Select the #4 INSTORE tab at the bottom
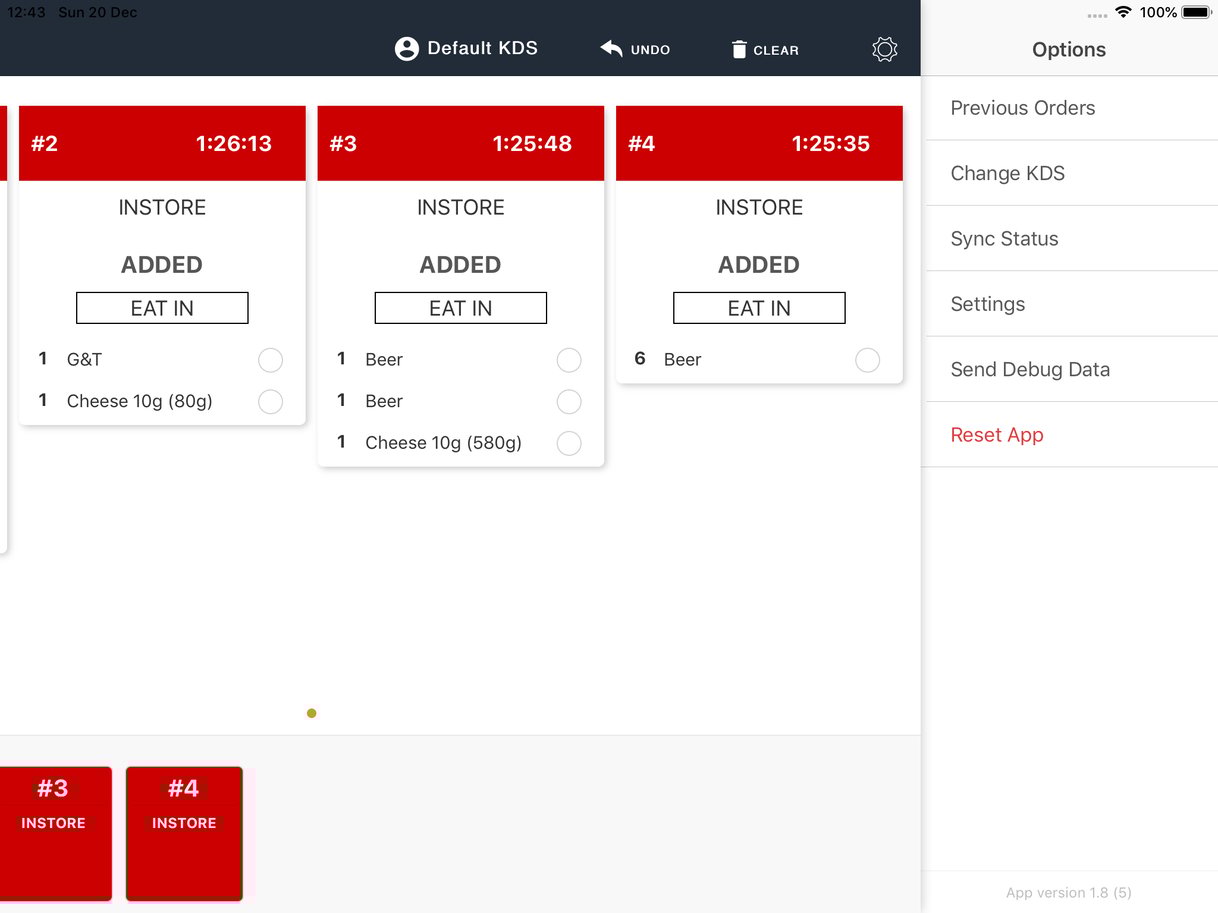 pos(184,833)
